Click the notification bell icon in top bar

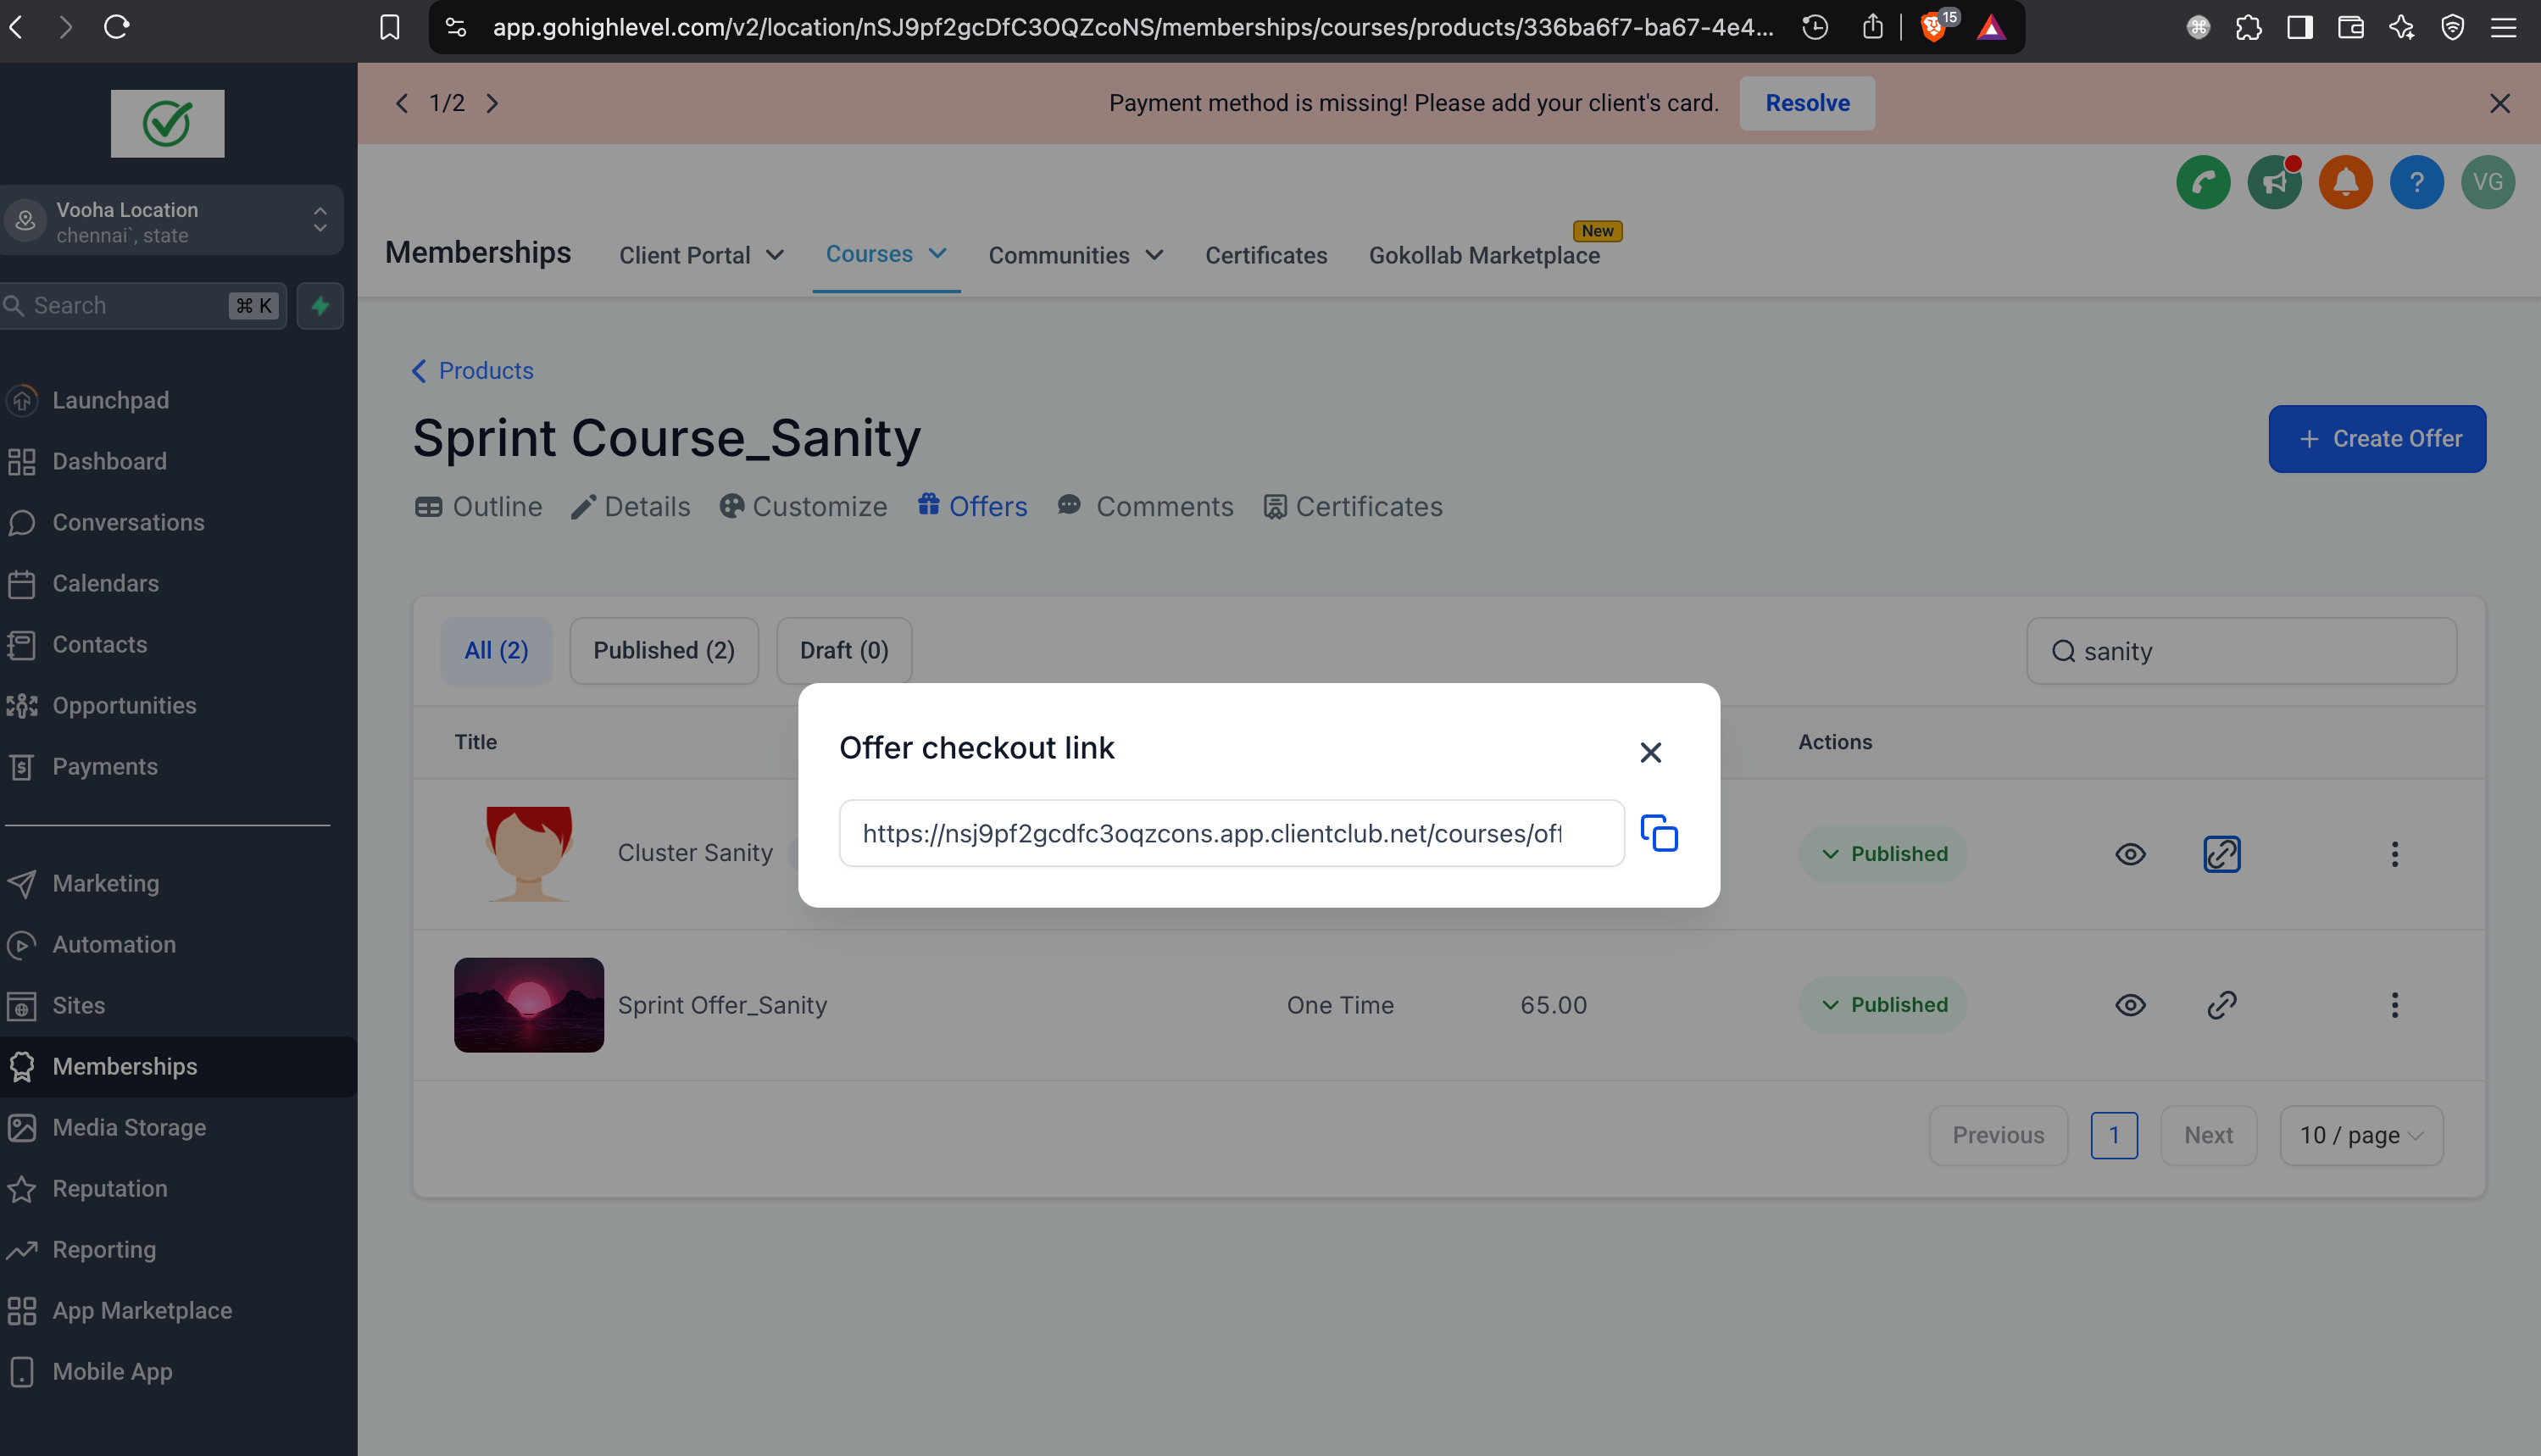tap(2344, 181)
